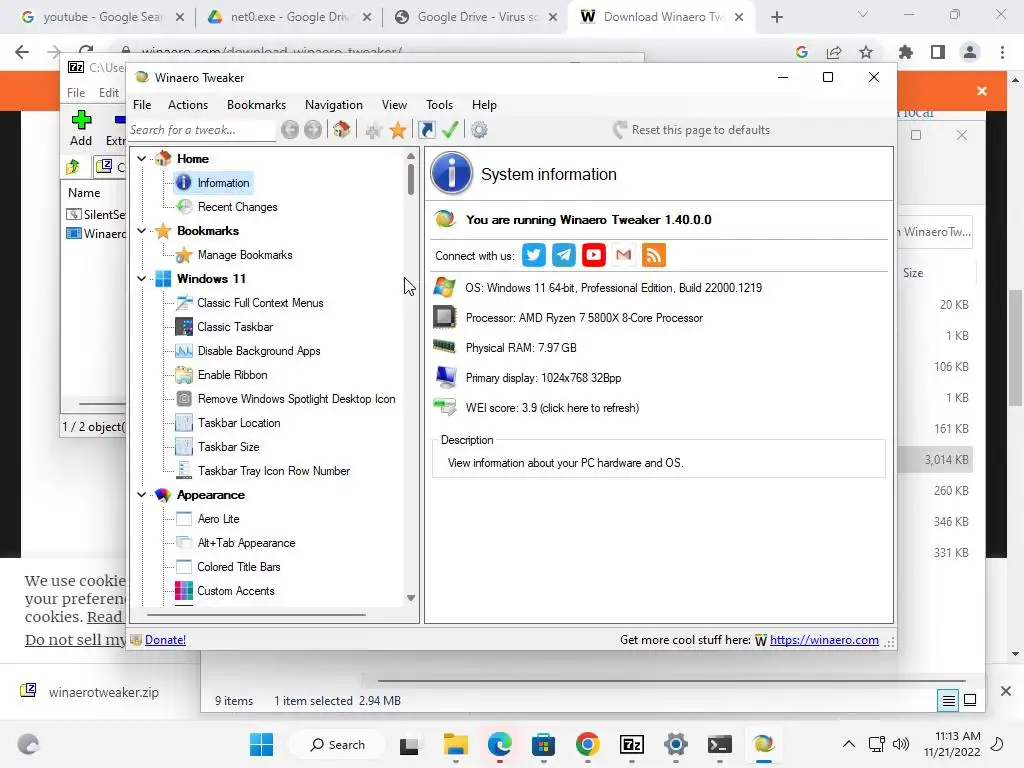Click the green checkmark toolbar icon

(450, 129)
